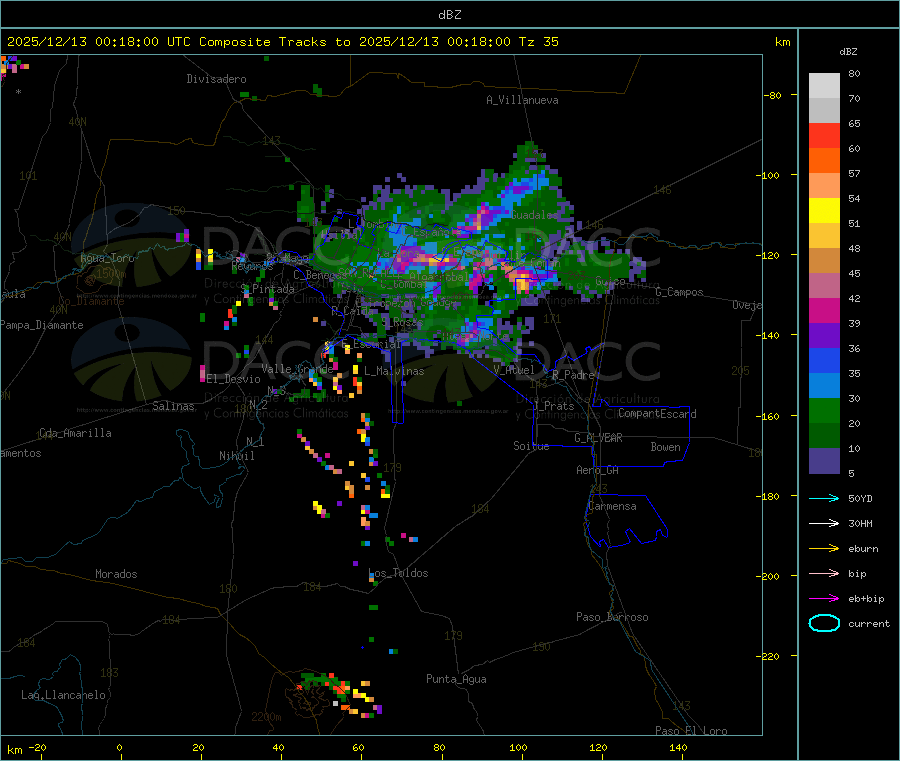Click the J_Prats map label
The width and height of the screenshot is (900, 761).
[553, 406]
